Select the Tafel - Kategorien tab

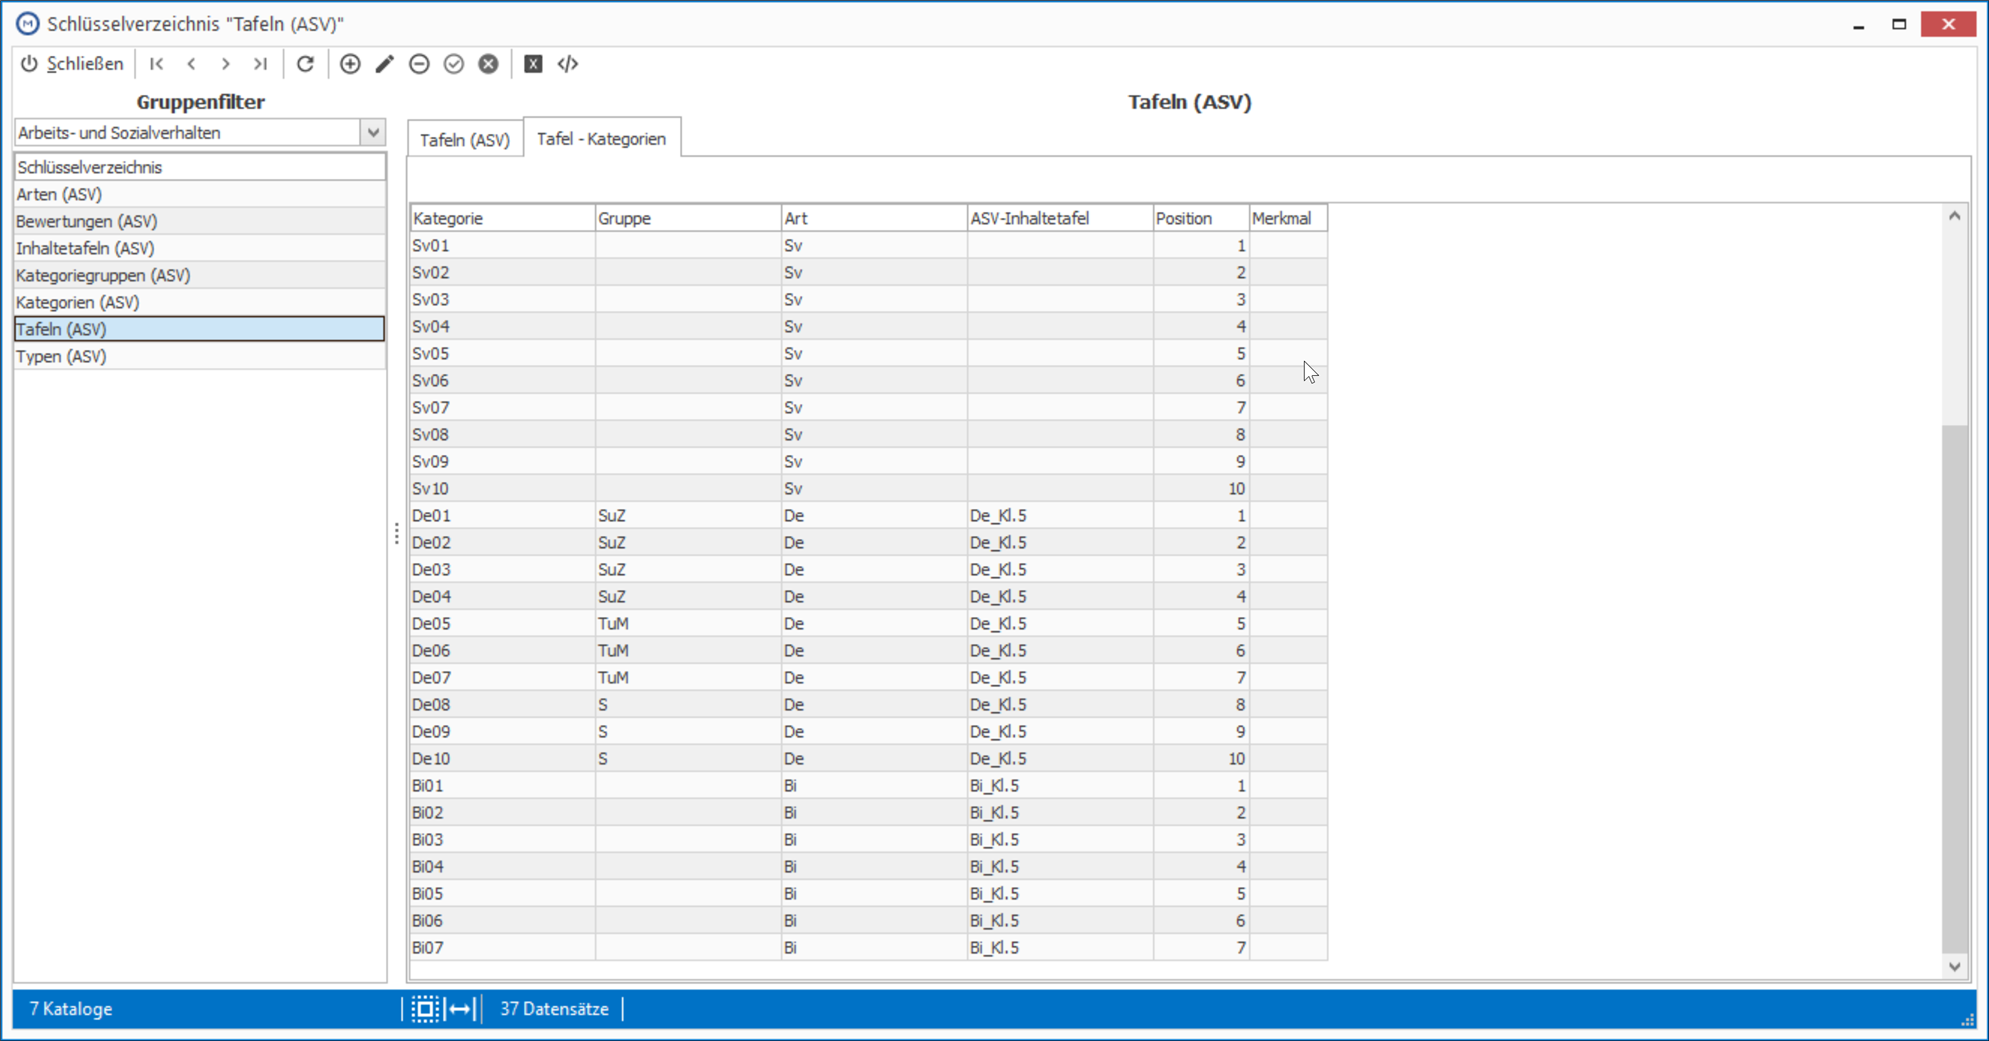click(x=601, y=138)
